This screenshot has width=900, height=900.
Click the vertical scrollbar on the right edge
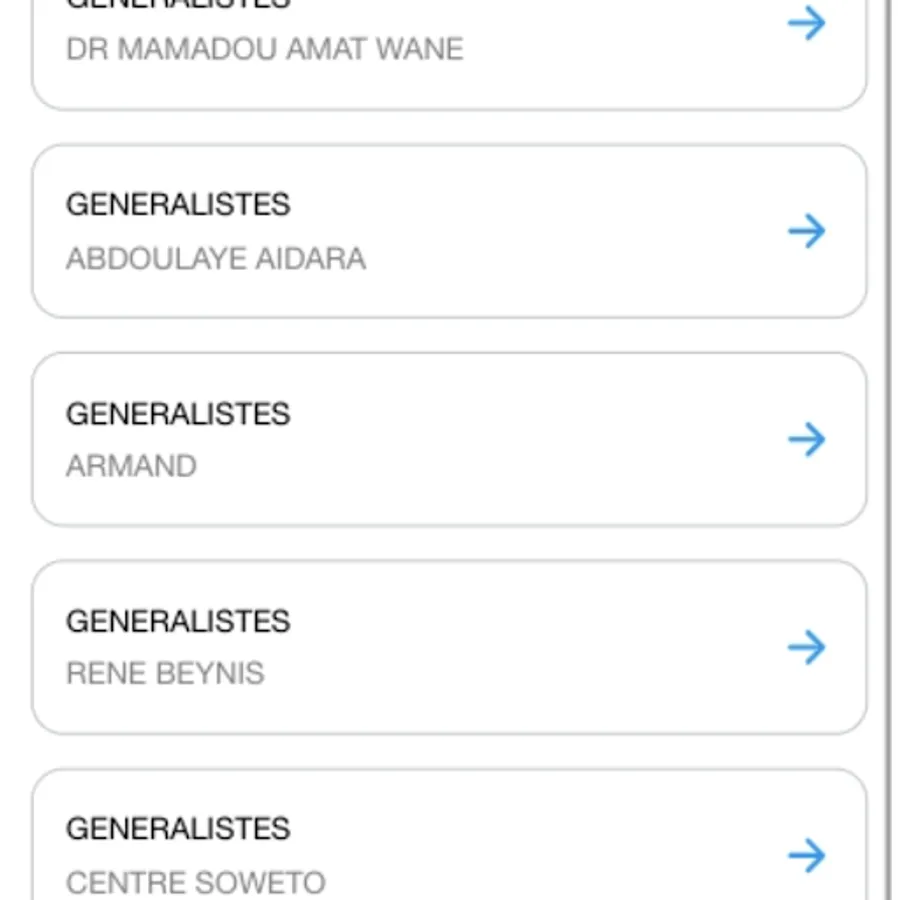[887, 450]
